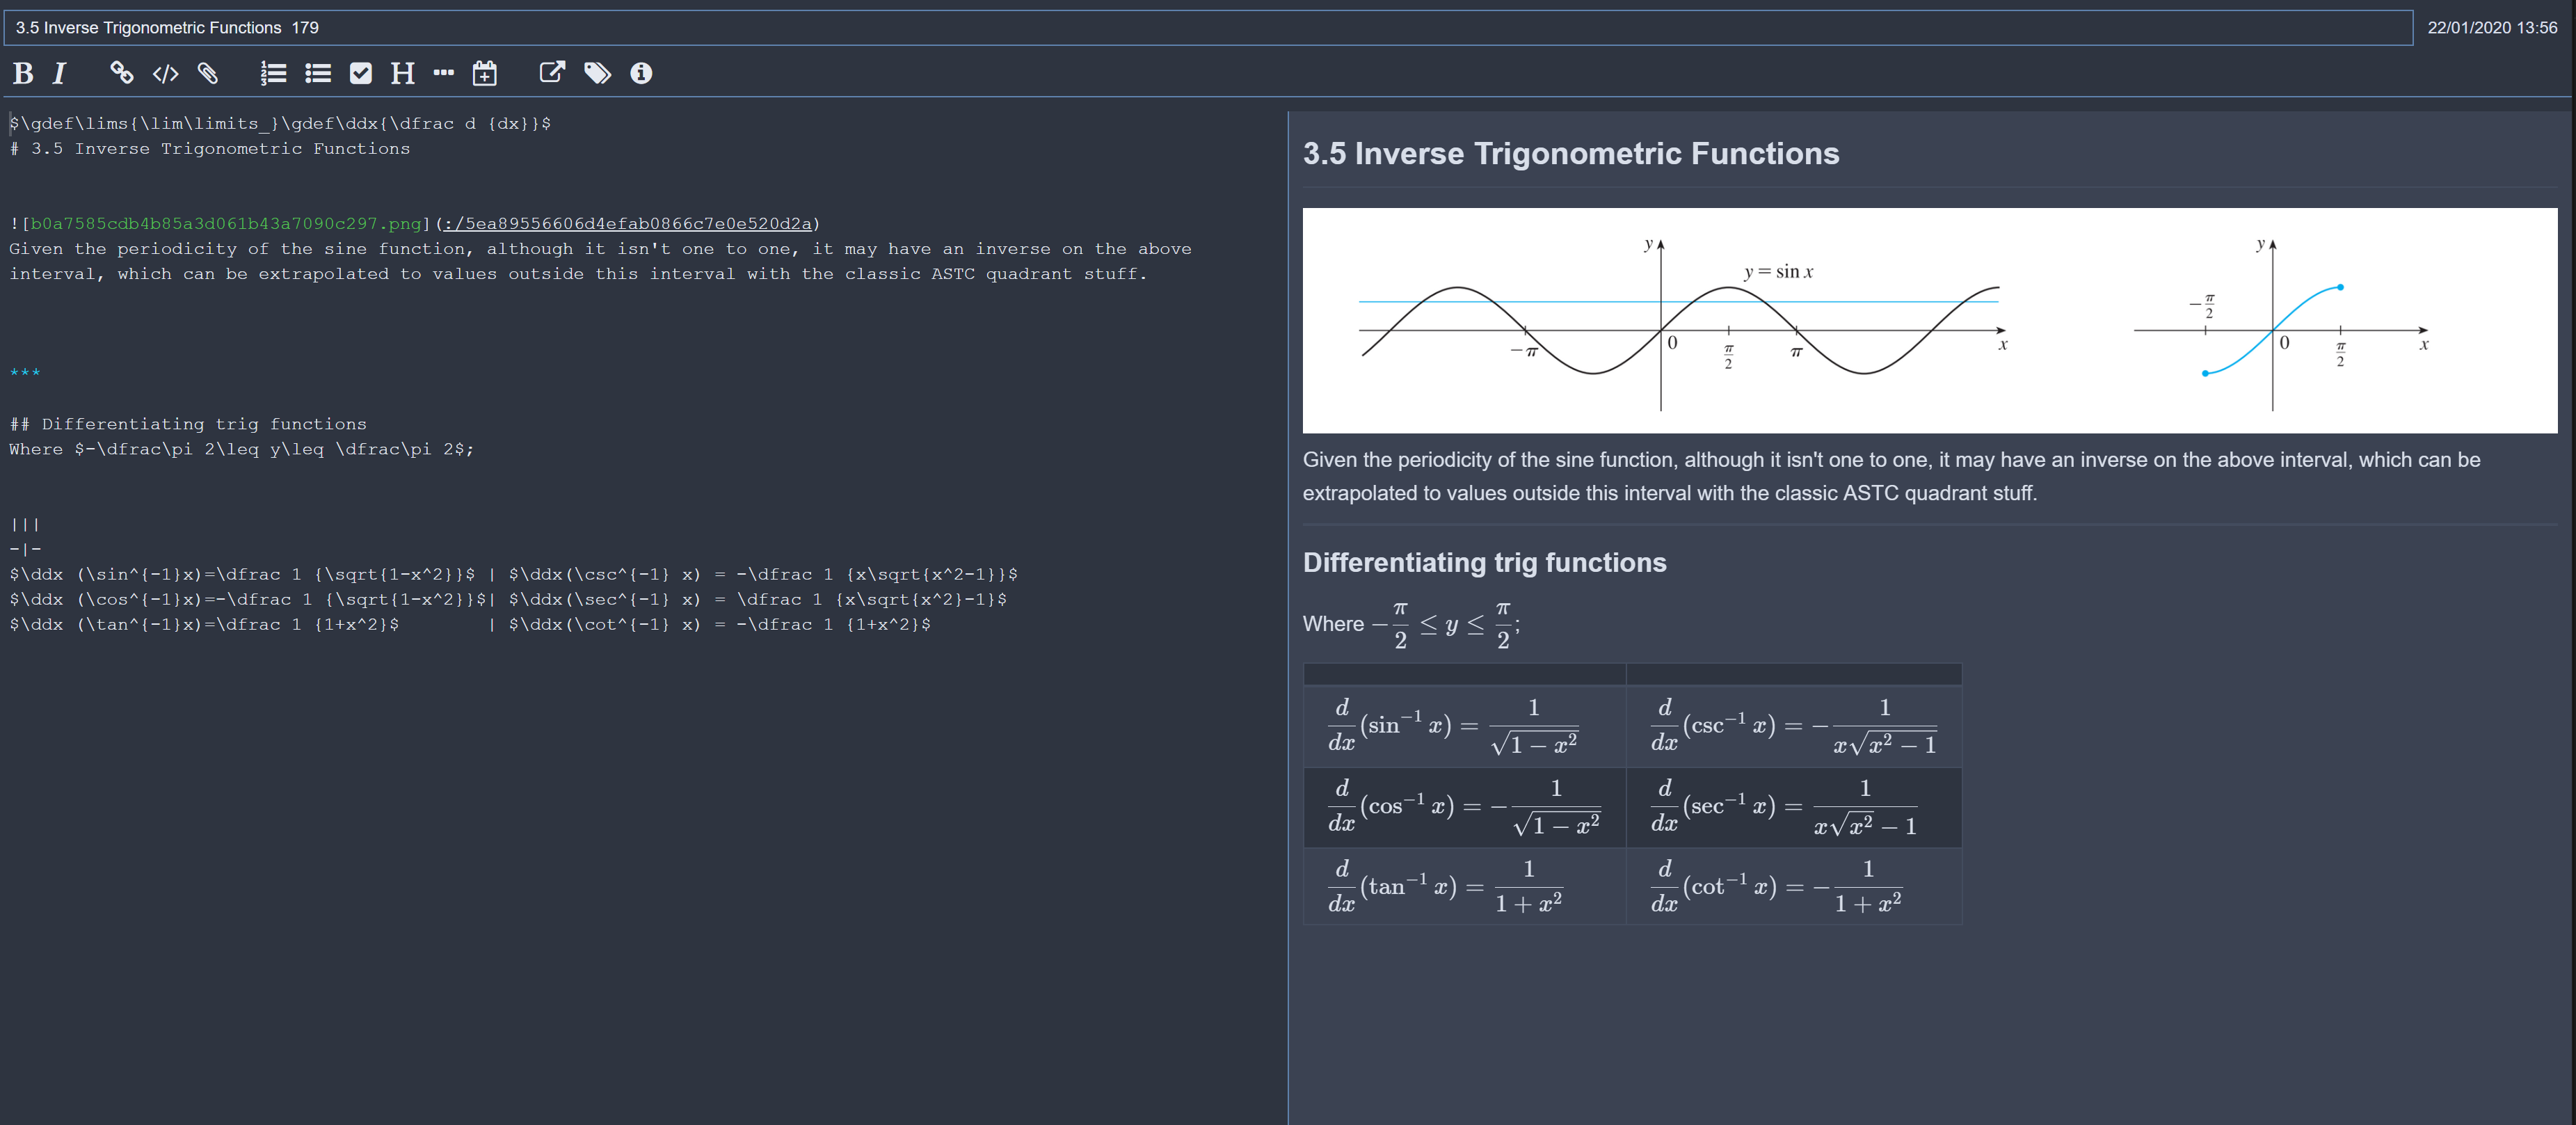
Task: Apply italic formatting
Action: click(x=59, y=73)
